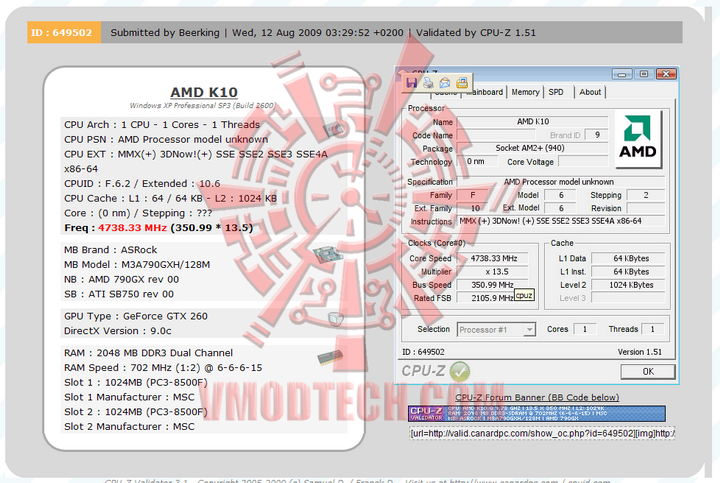Click the AMD logo in Processor group
The width and height of the screenshot is (720, 483).
click(637, 138)
